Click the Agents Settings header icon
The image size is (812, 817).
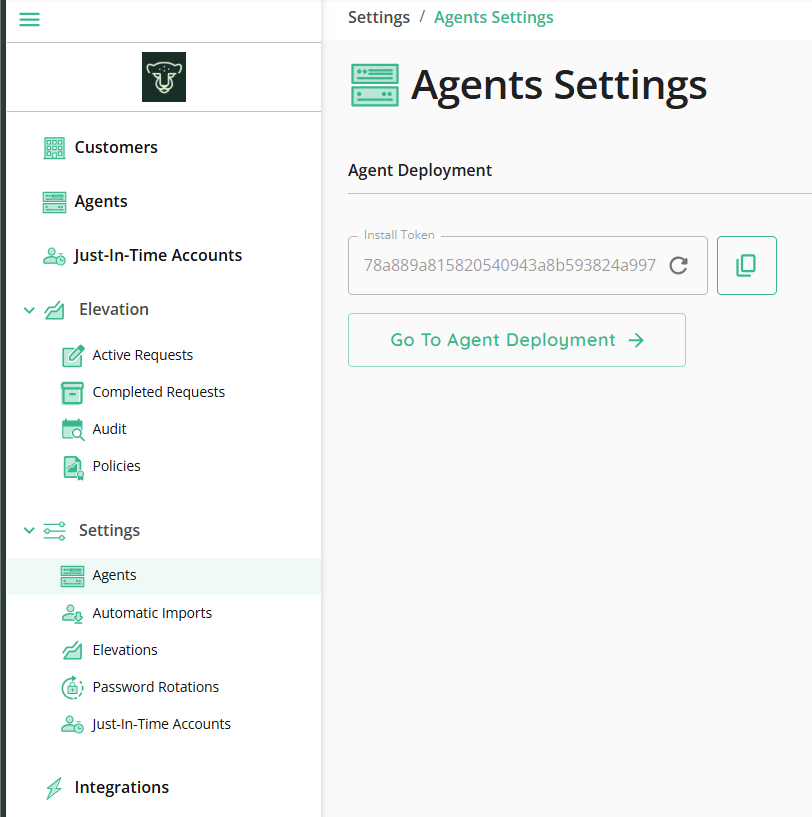coord(374,84)
